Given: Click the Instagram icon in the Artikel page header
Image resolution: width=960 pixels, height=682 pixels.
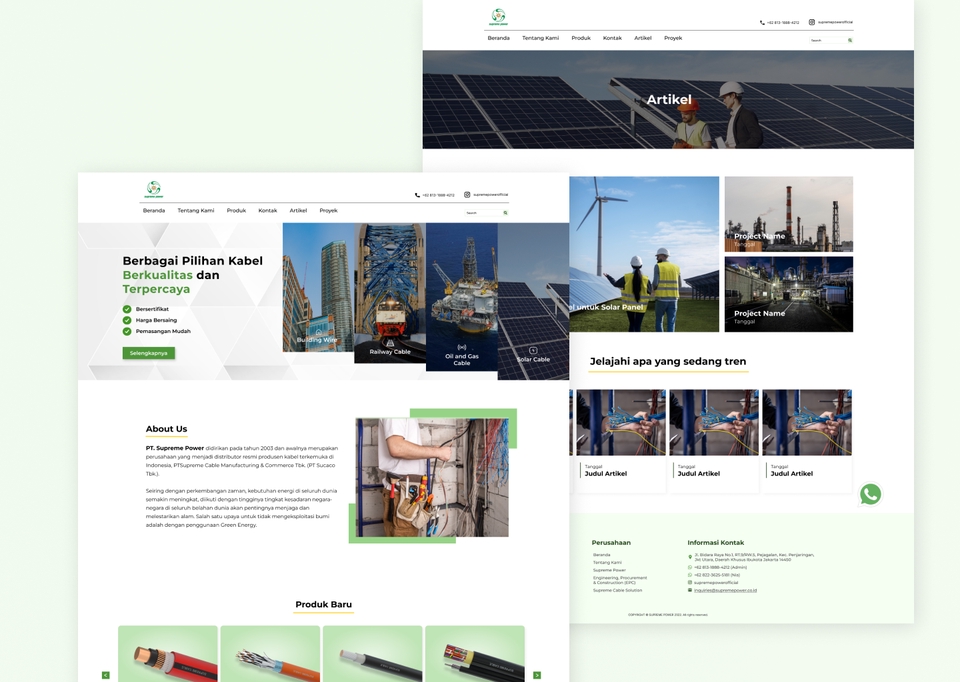Looking at the screenshot, I should click(x=812, y=22).
